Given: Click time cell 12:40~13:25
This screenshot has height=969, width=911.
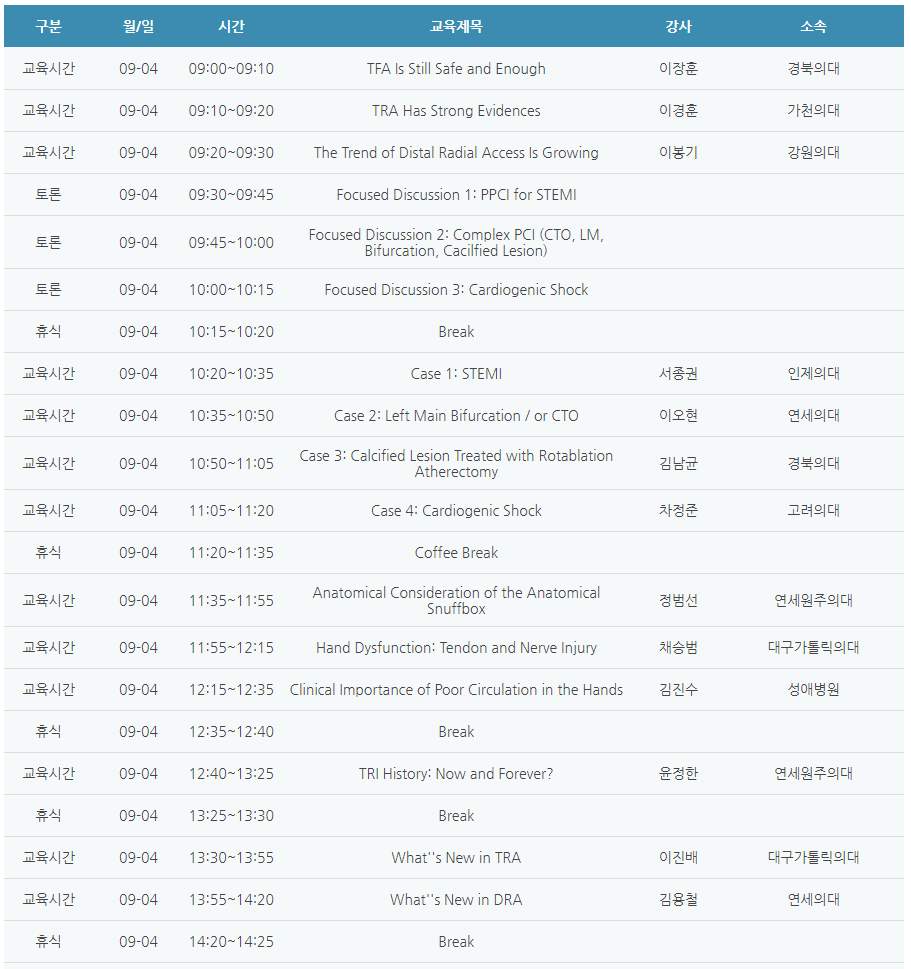Looking at the screenshot, I should click(x=231, y=774).
